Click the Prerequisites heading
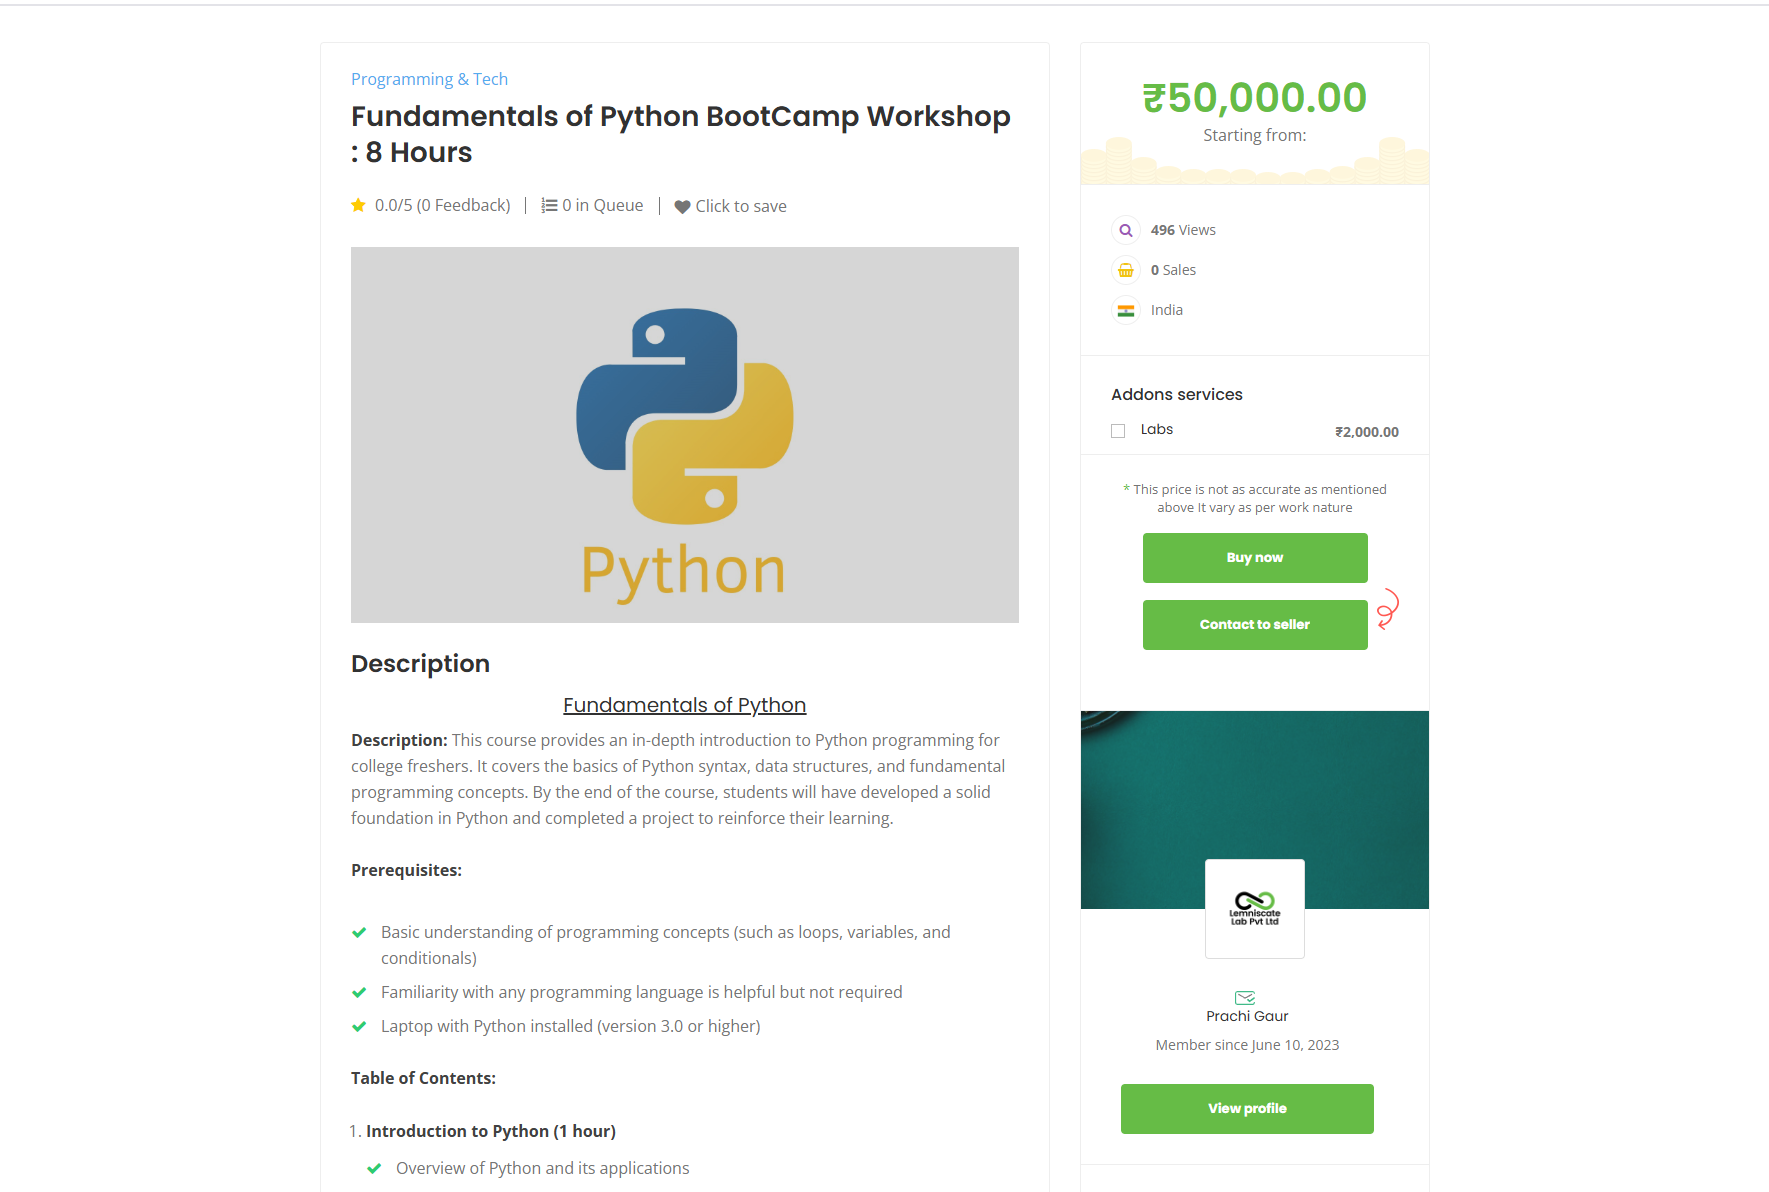 coord(406,870)
